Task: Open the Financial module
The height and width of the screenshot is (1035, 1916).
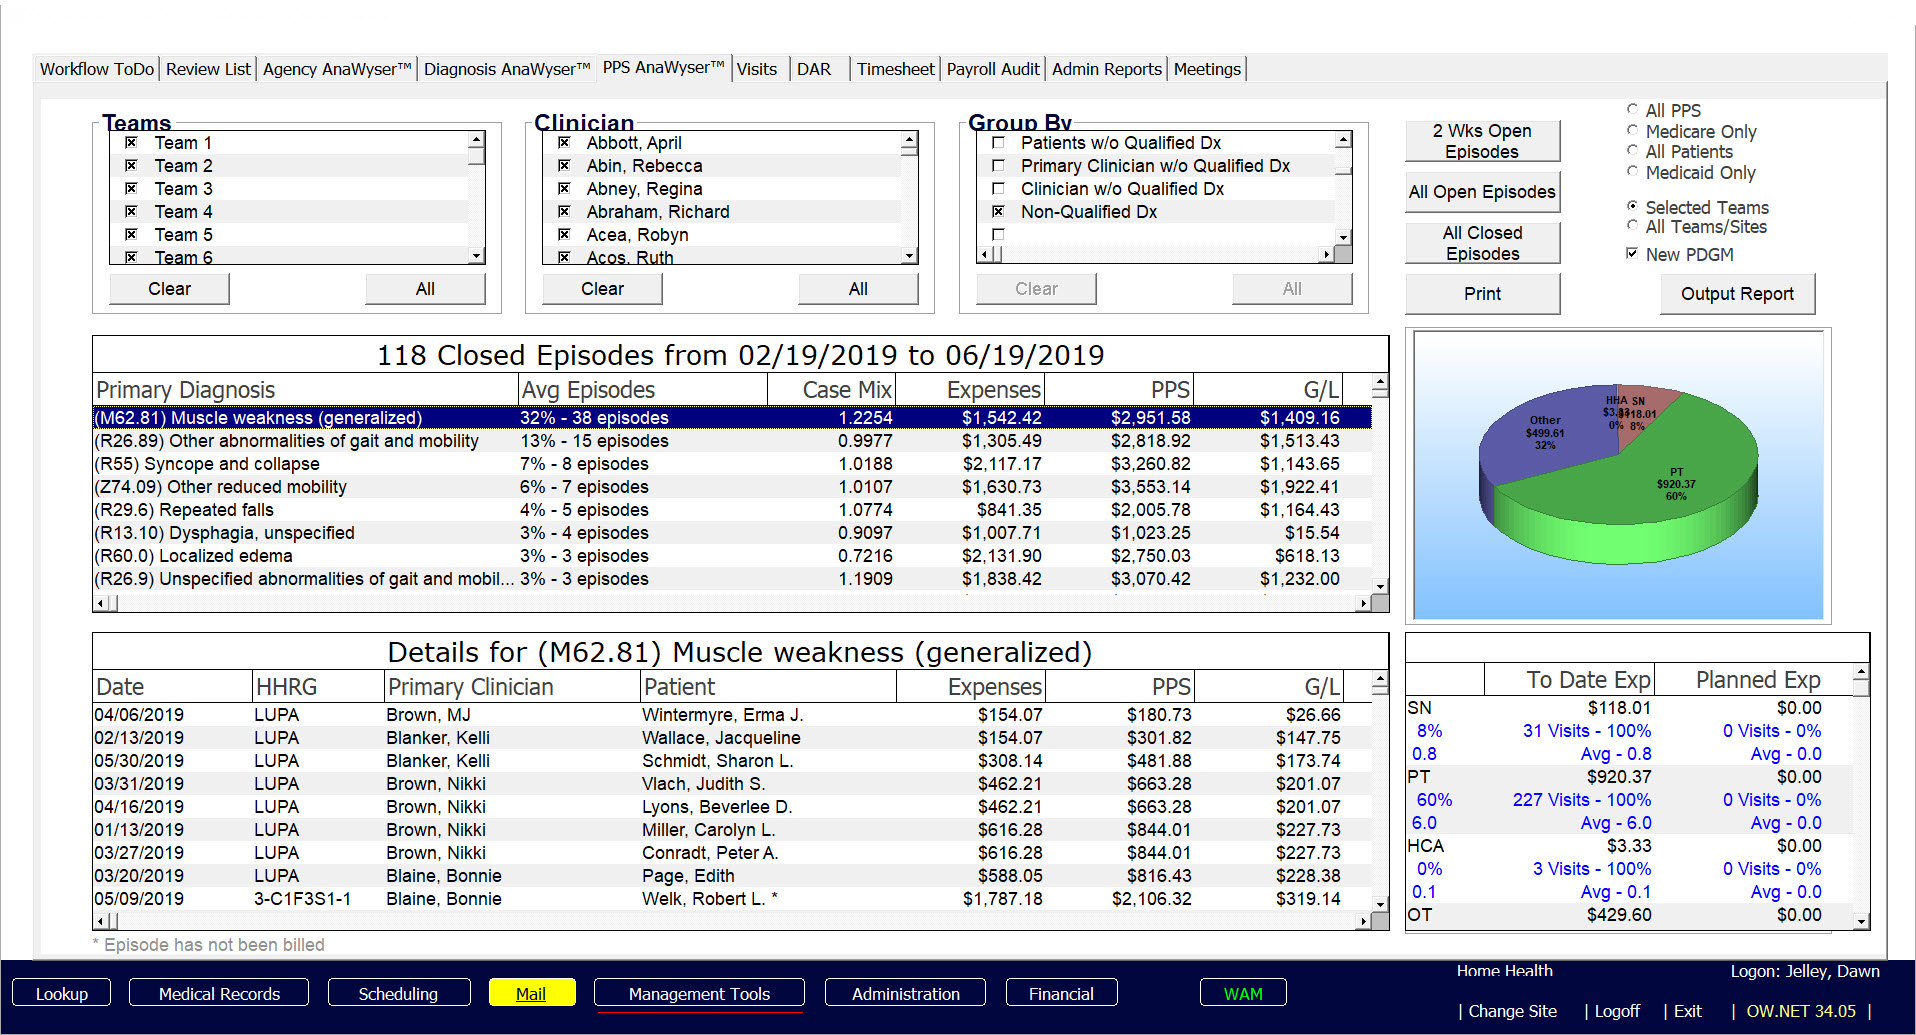Action: pyautogui.click(x=1061, y=994)
